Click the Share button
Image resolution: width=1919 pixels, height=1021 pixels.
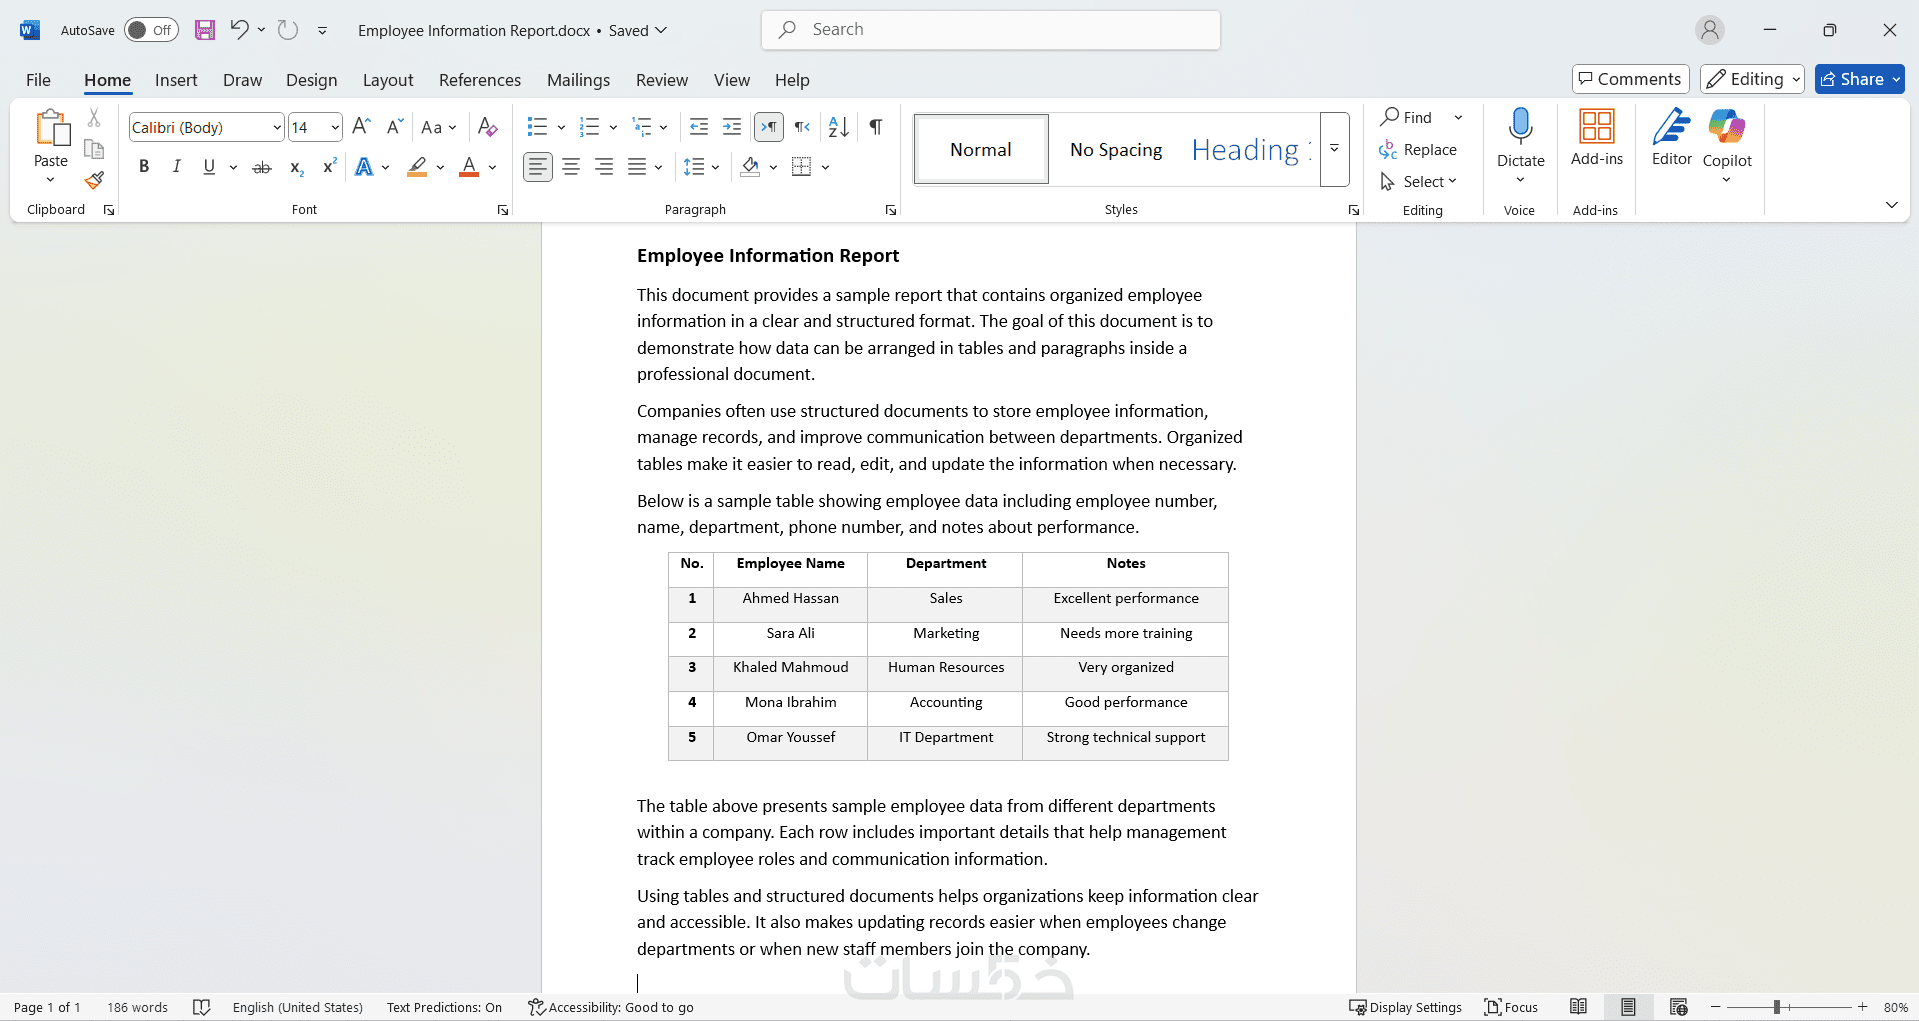point(1860,79)
